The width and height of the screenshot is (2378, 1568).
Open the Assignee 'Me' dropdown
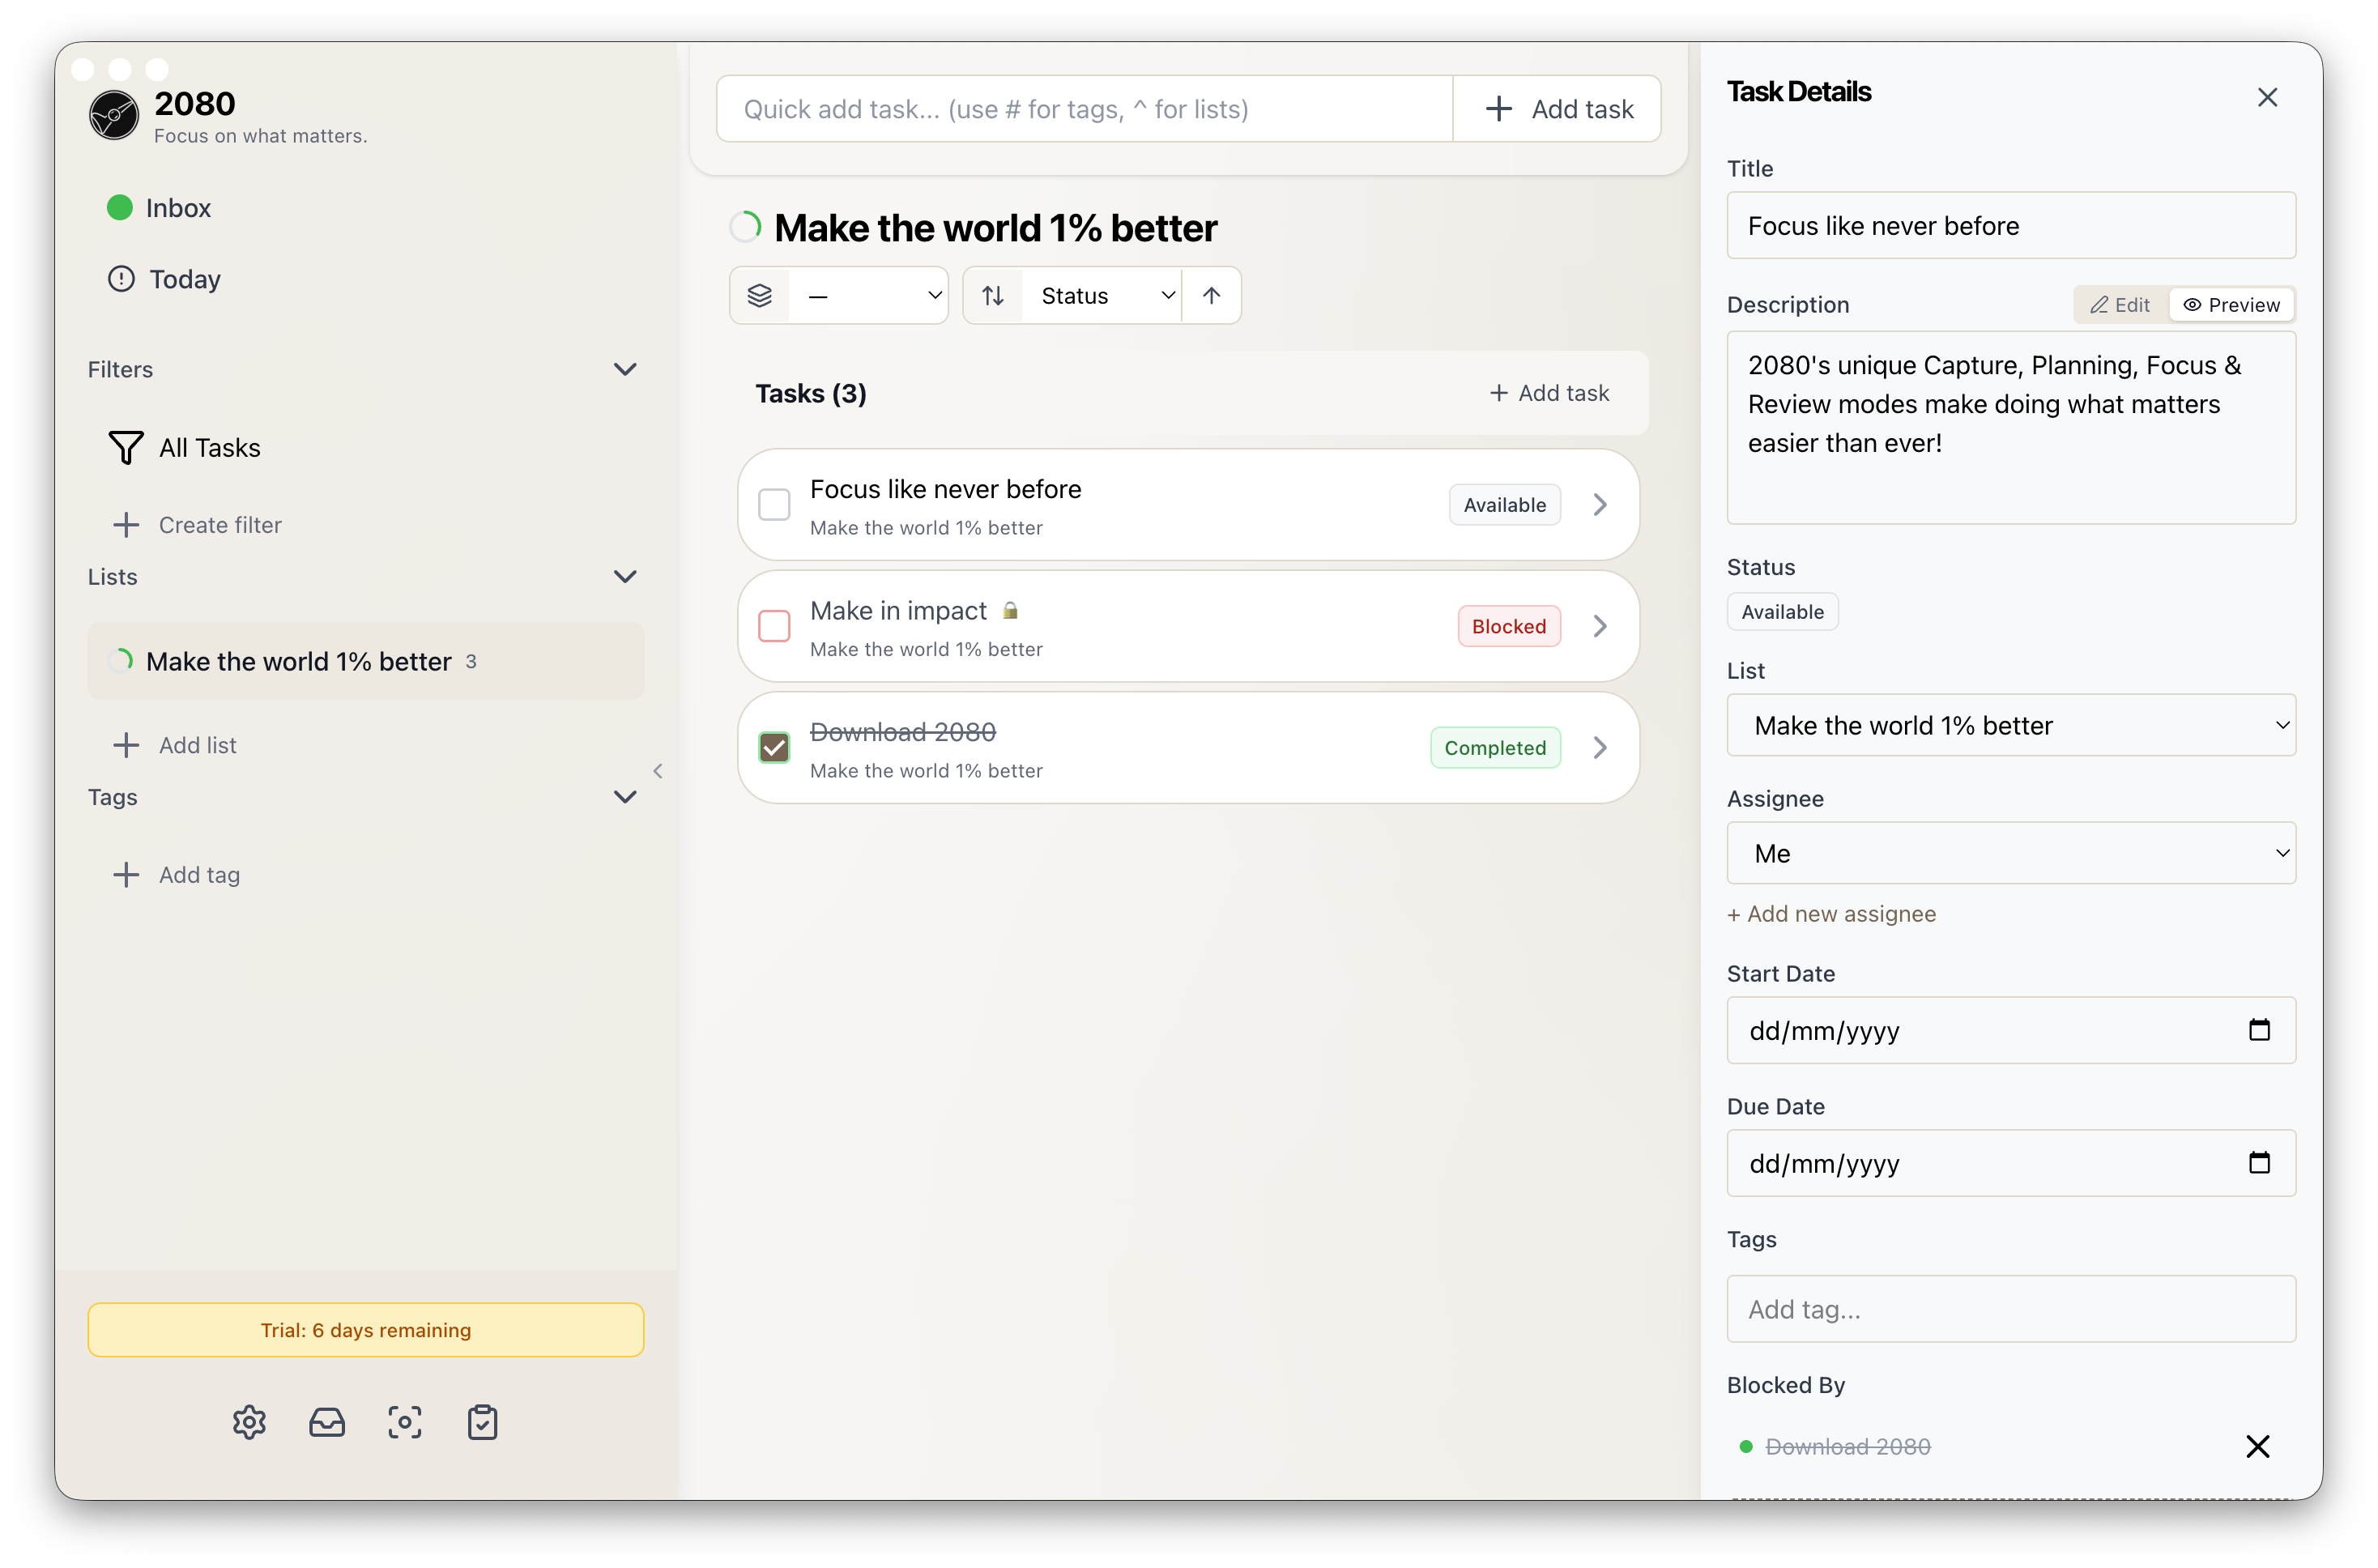(x=2010, y=853)
